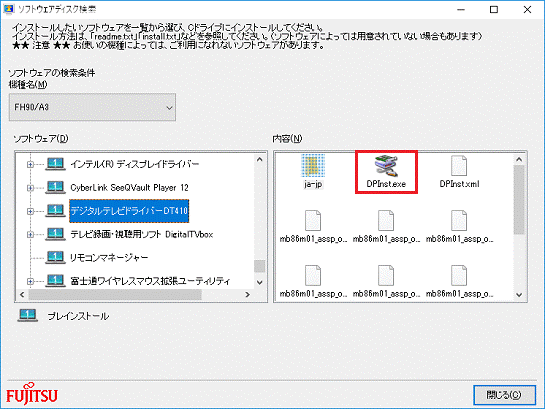Expand the 富士通ワイヤレスマウス拡張ユーティリティ node
The width and height of the screenshot is (545, 409).
30,281
